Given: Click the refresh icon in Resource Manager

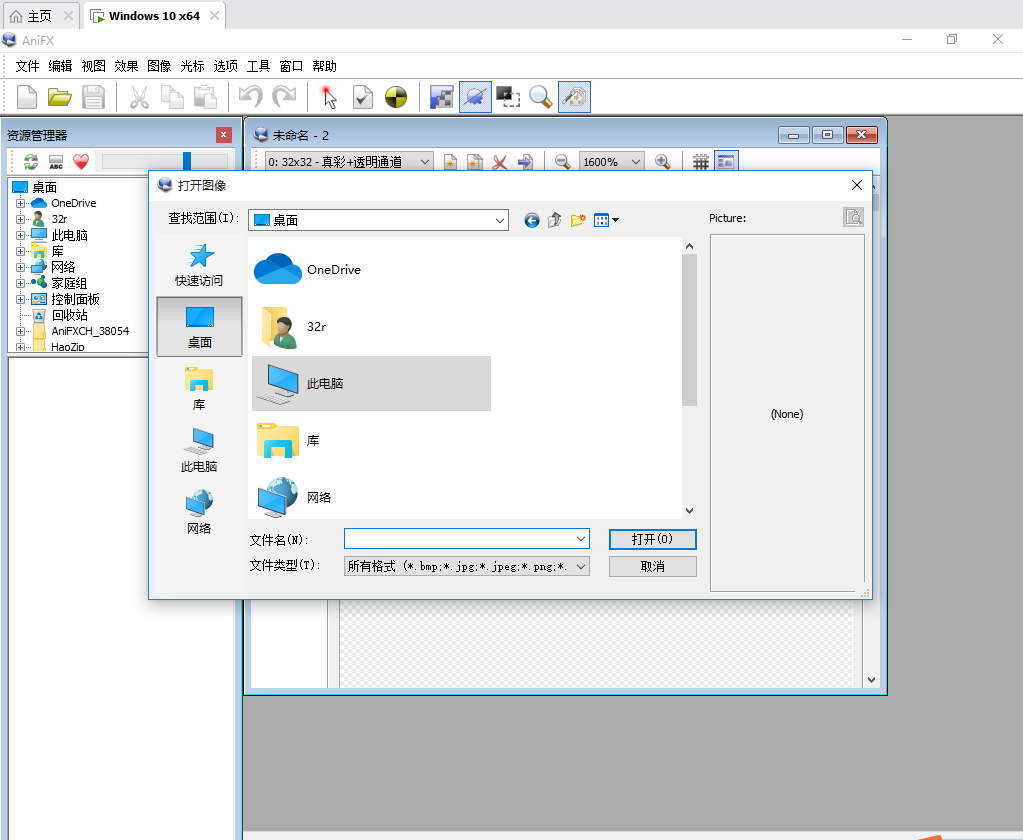Looking at the screenshot, I should click(31, 162).
